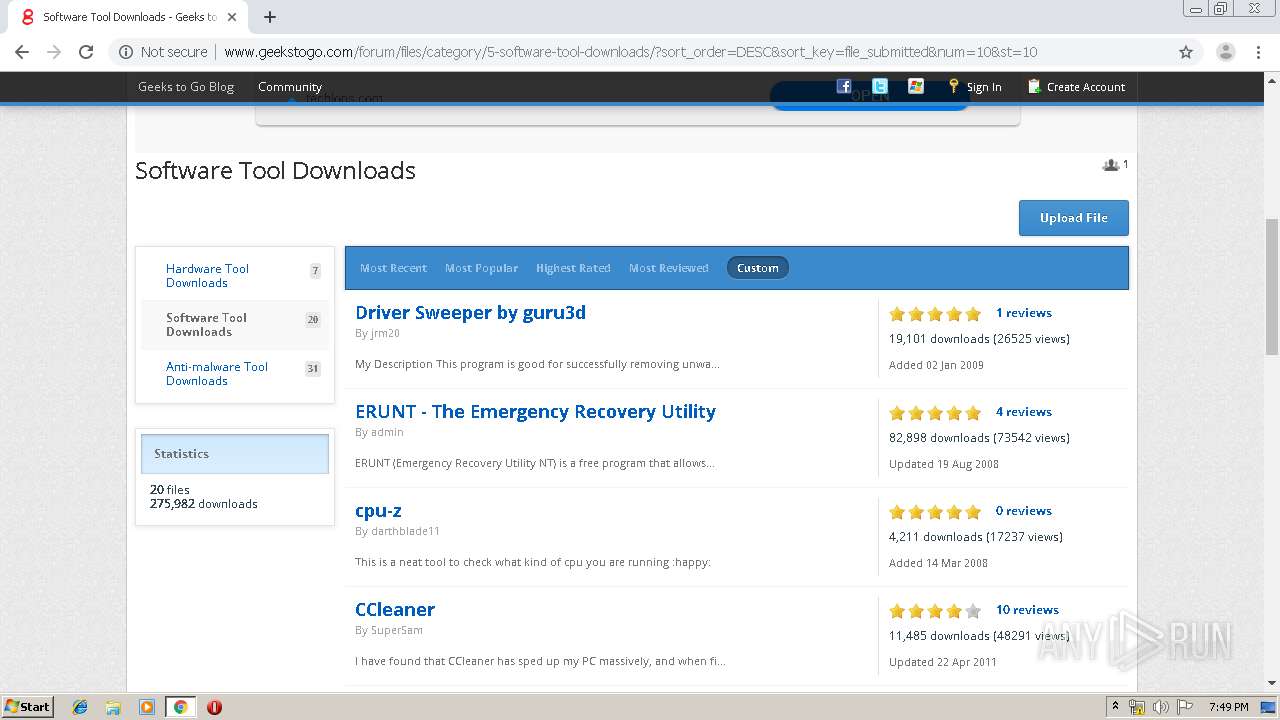Click the Twitter icon in the site header
Screen dimensions: 1280x720
click(x=879, y=86)
